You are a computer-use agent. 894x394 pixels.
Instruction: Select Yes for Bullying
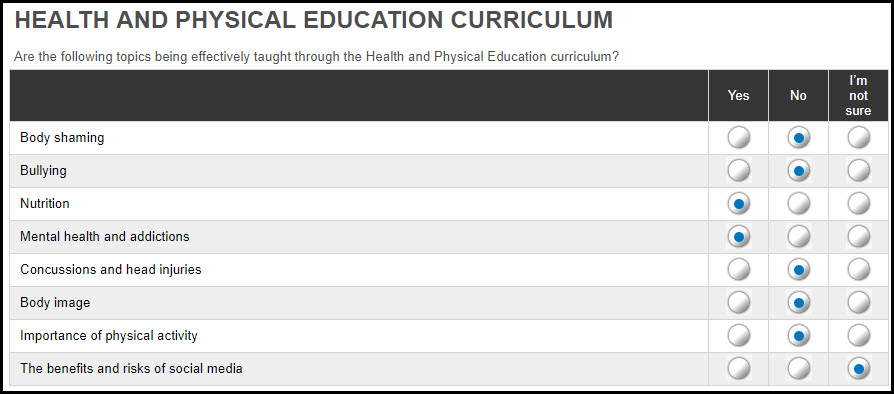[x=738, y=170]
